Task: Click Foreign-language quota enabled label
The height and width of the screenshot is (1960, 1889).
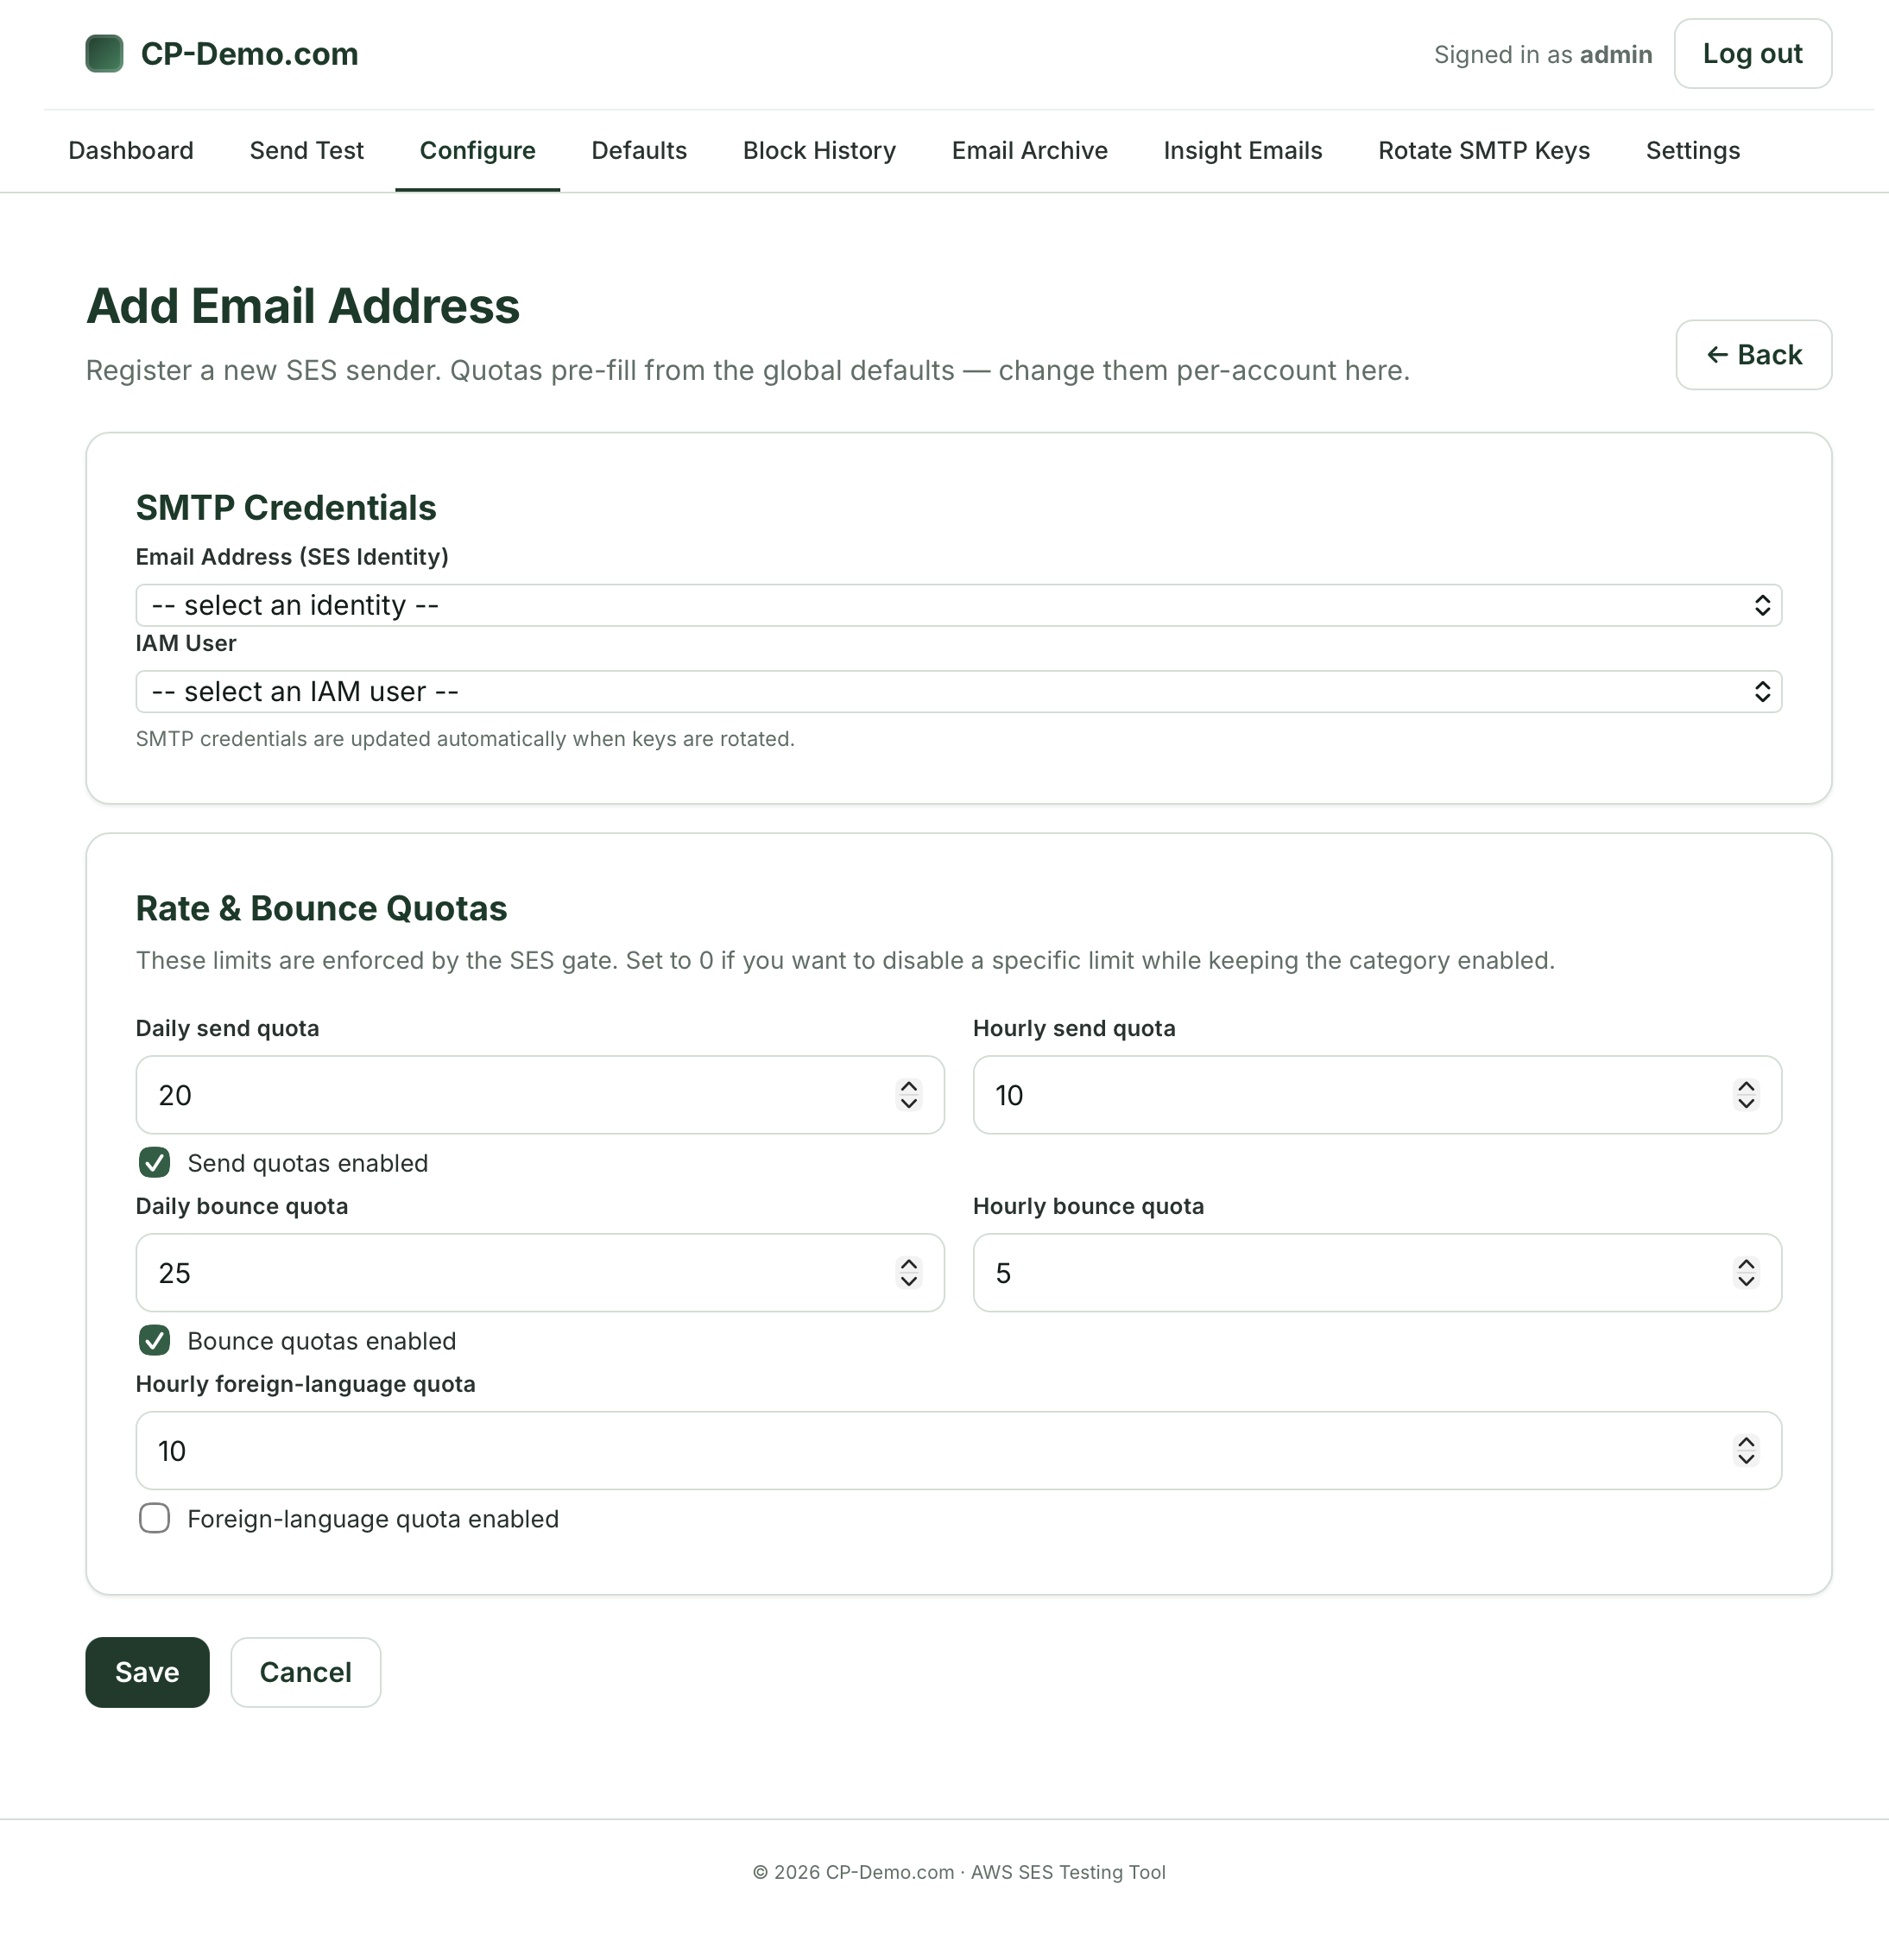Action: (372, 1519)
